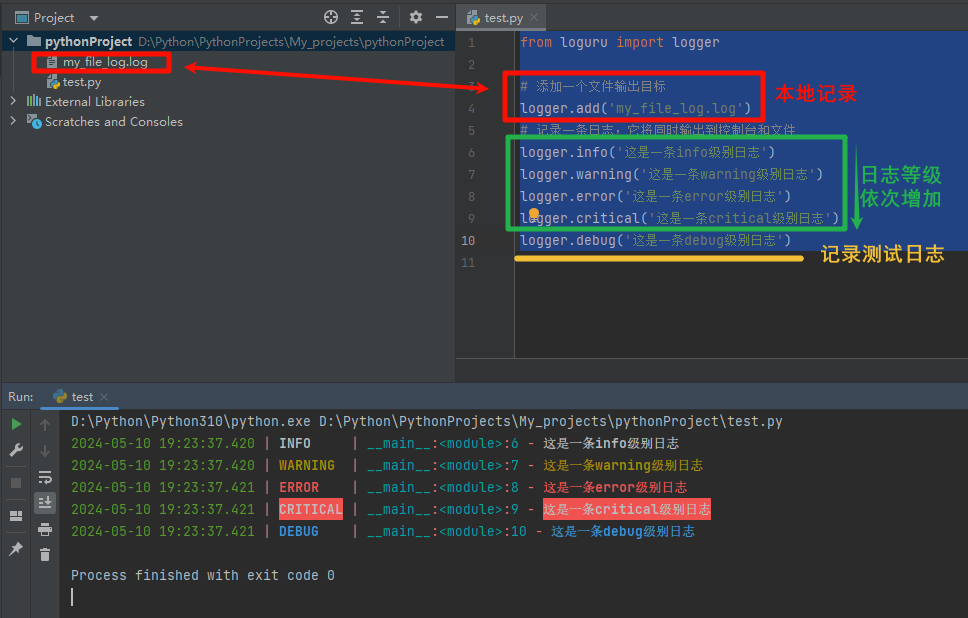
Task: Click line number 6 in gutter
Action: pyautogui.click(x=472, y=152)
